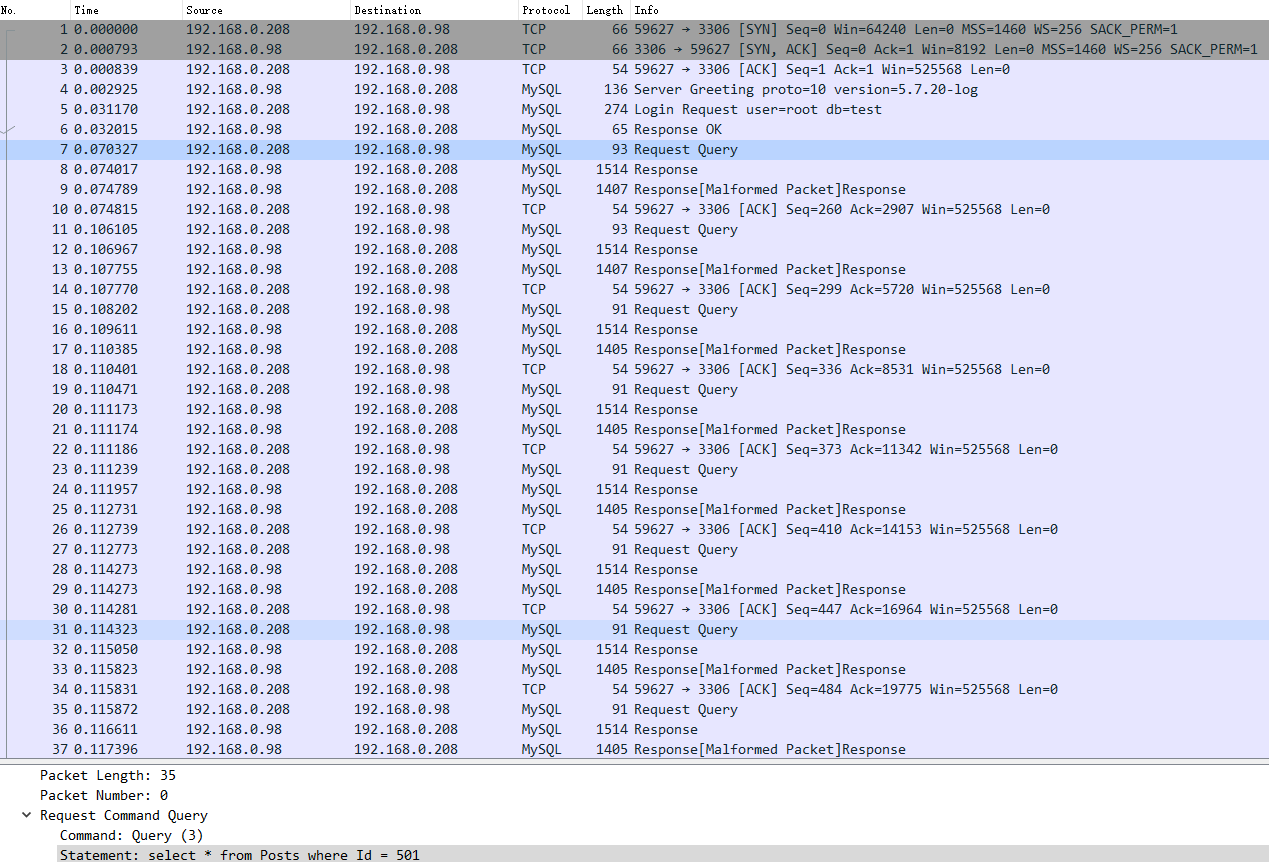The image size is (1269, 862).
Task: Click the Length column header
Action: tap(606, 10)
